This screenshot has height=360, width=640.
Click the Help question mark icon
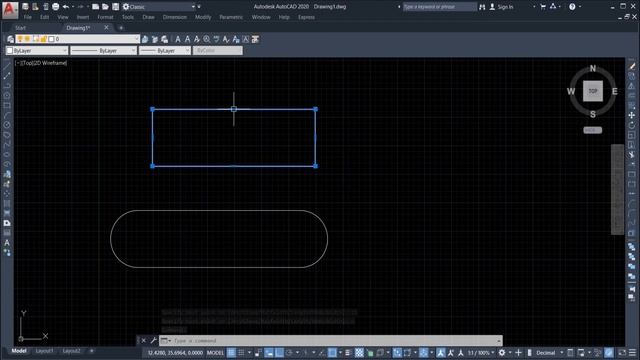pyautogui.click(x=572, y=7)
